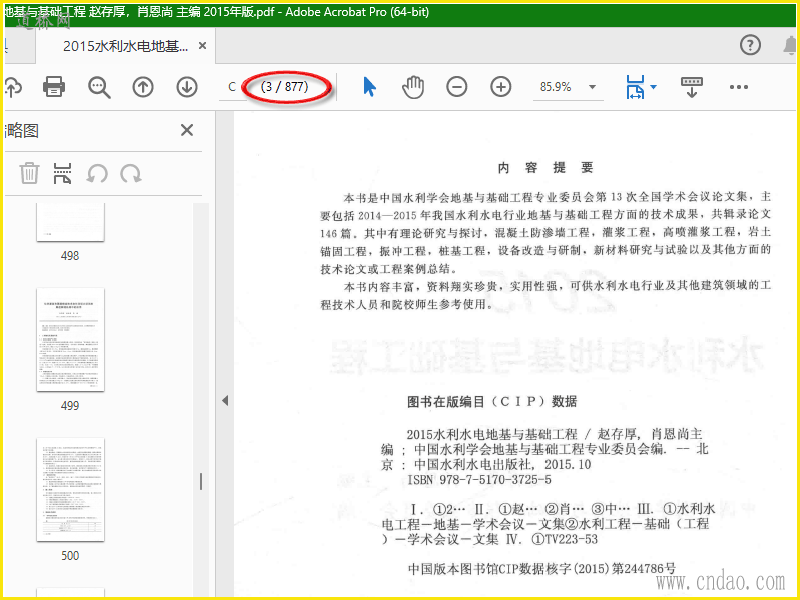Click the cloud upload icon
The image size is (800, 600).
pos(12,87)
